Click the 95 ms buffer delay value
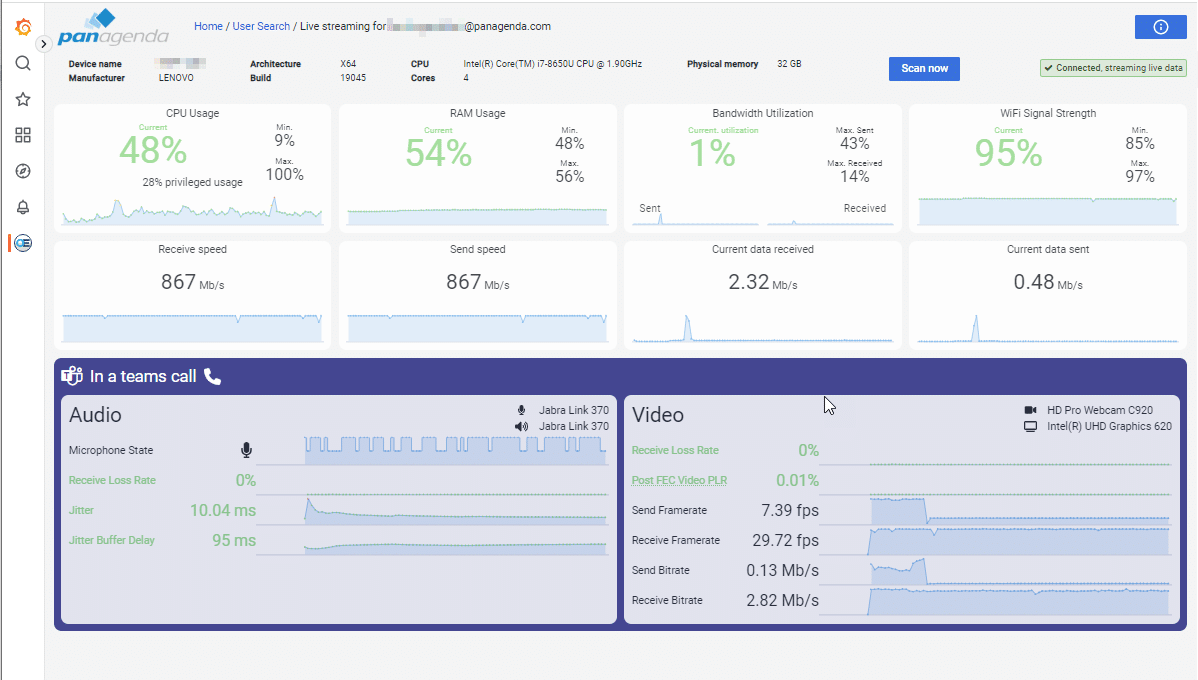The image size is (1198, 680). [234, 539]
